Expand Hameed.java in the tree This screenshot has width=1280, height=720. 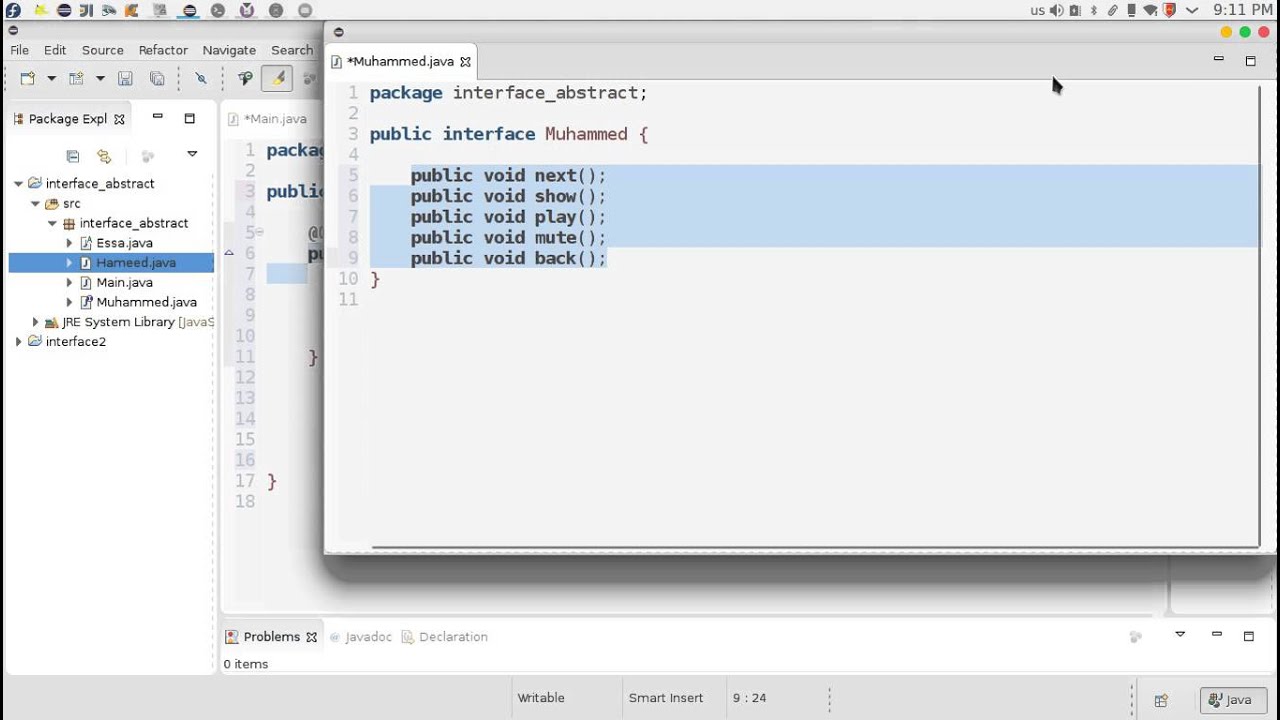click(69, 263)
